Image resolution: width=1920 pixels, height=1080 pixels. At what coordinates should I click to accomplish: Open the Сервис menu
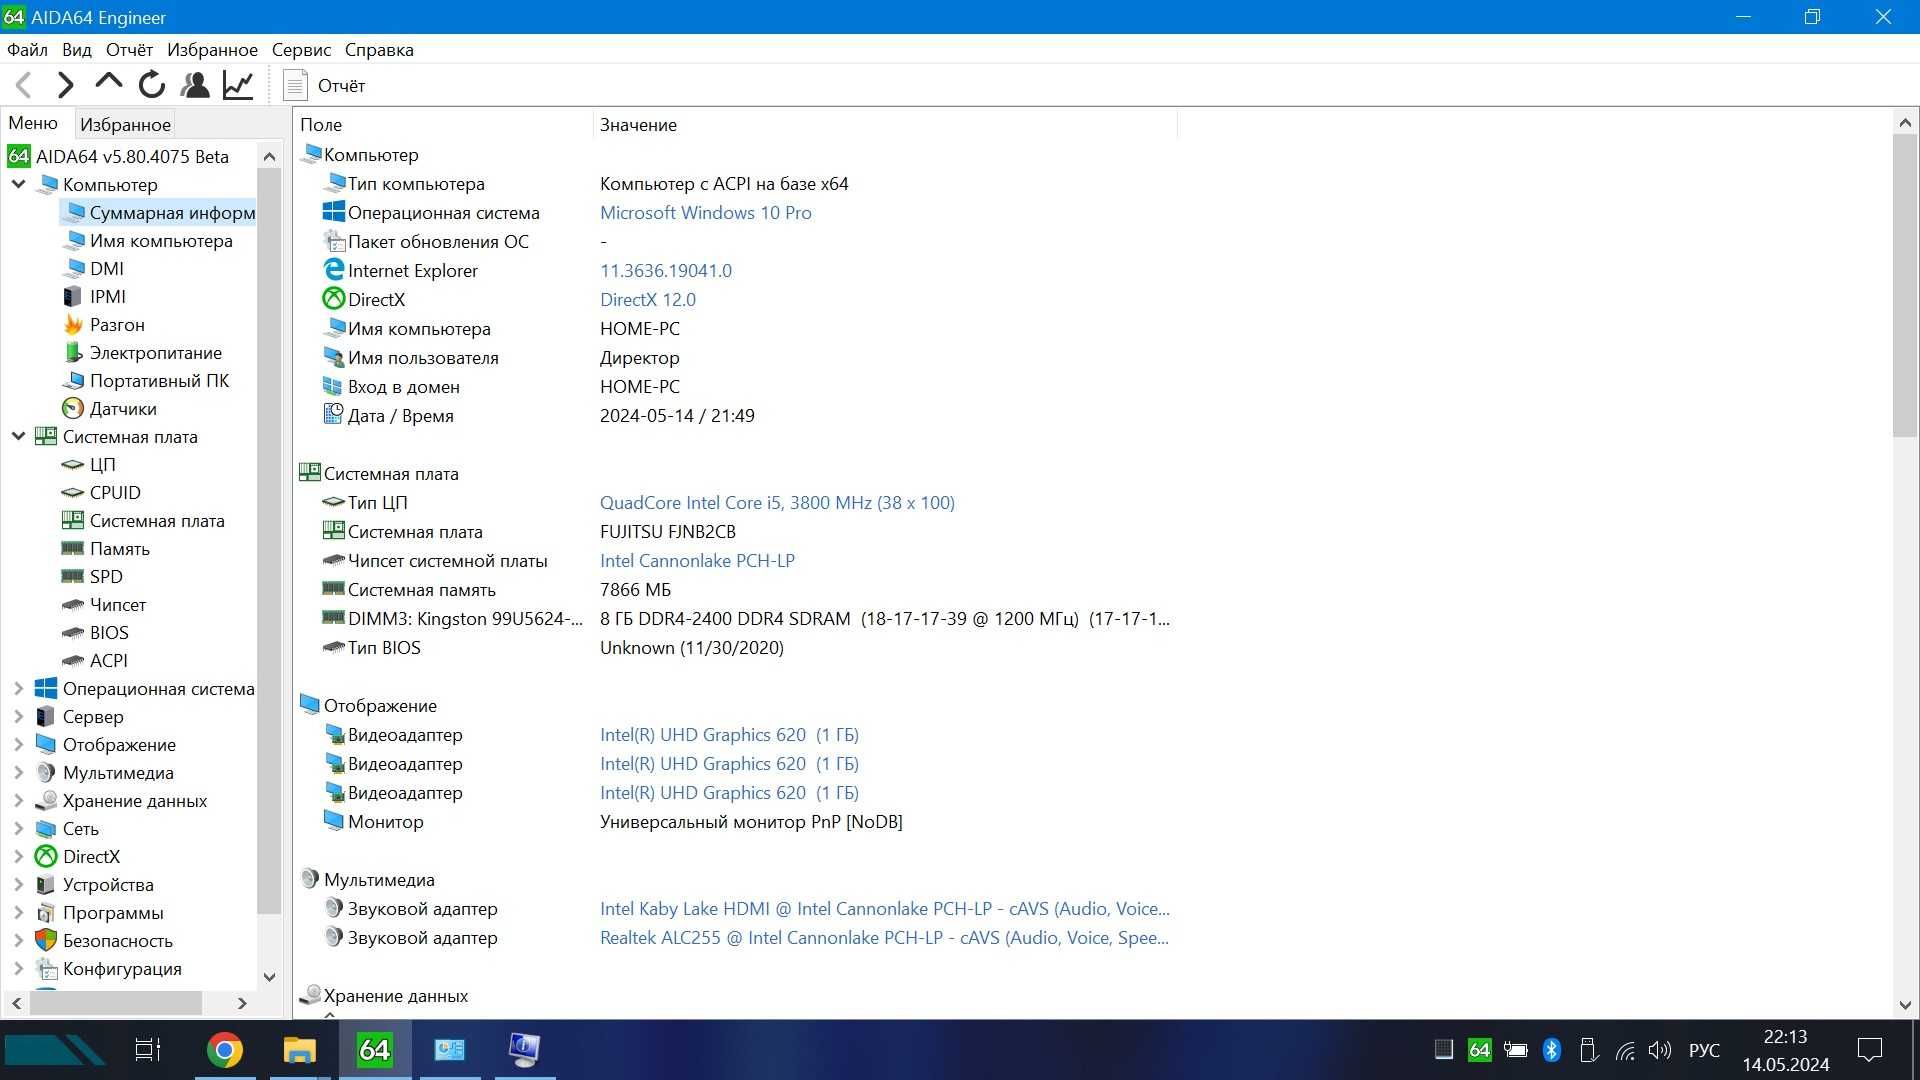[301, 50]
